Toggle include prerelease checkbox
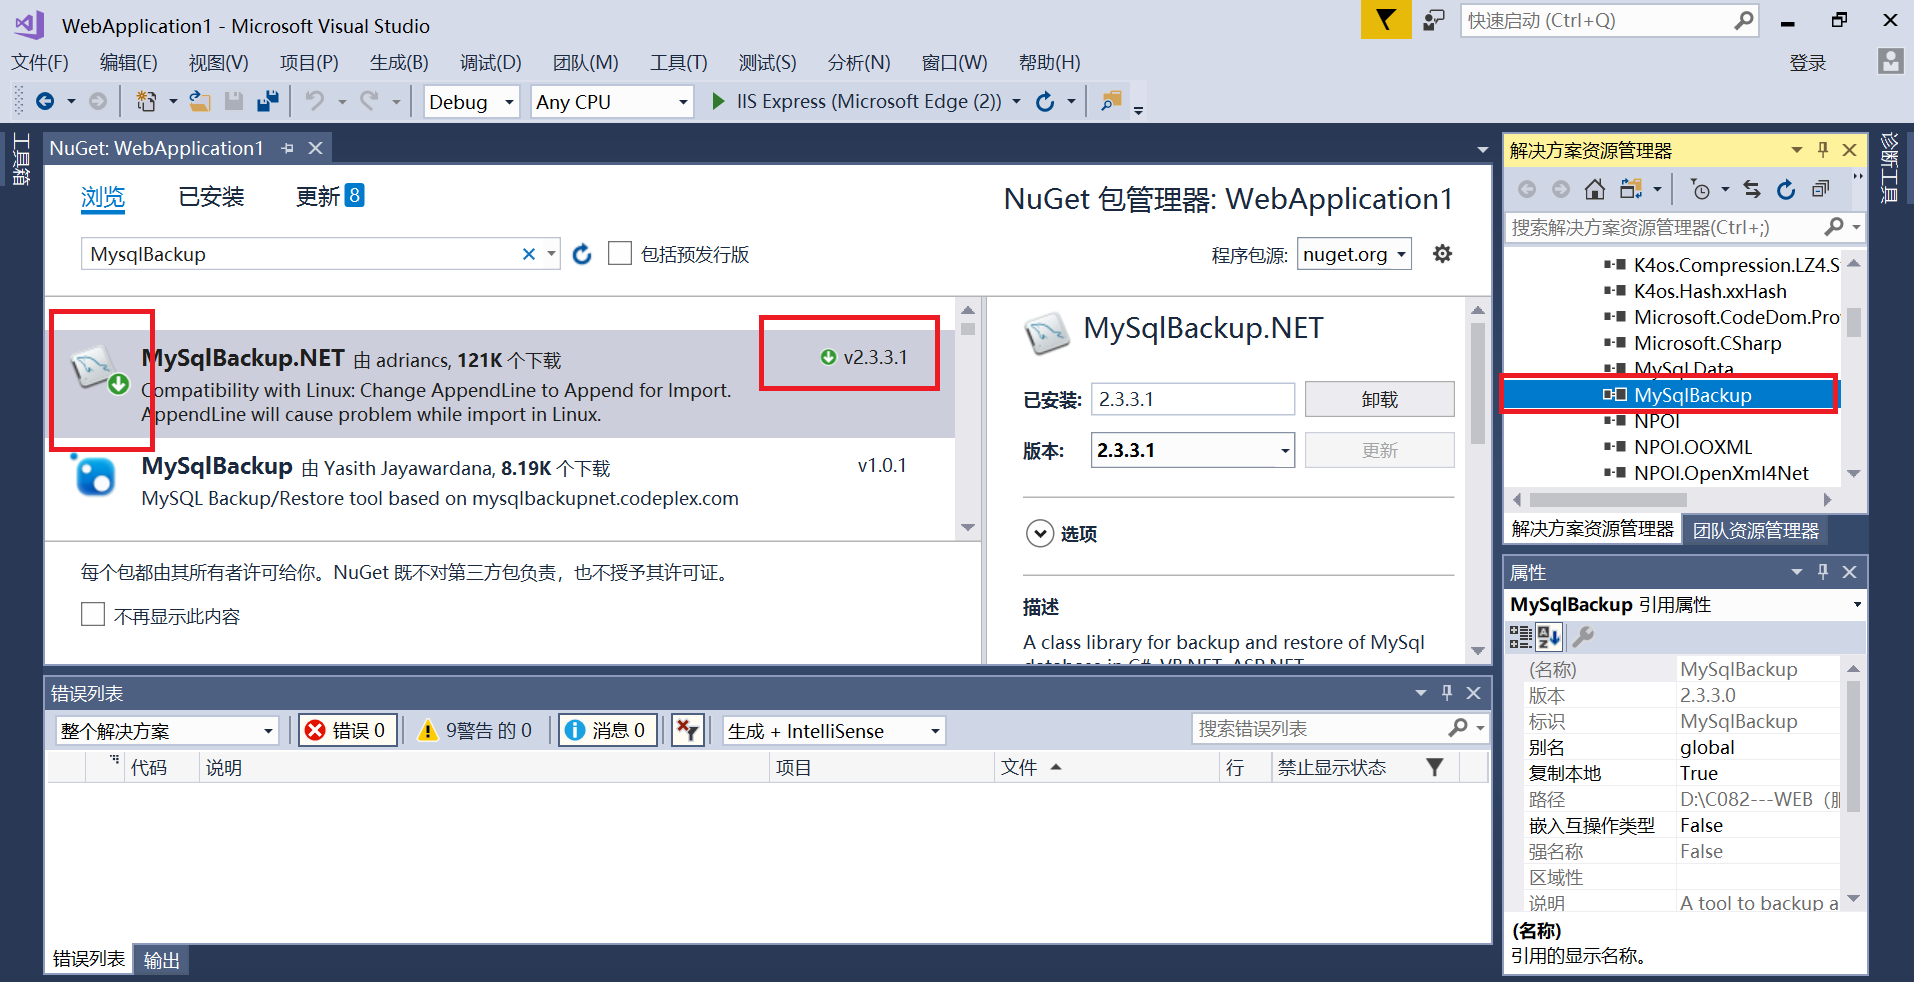The width and height of the screenshot is (1914, 982). click(x=620, y=253)
